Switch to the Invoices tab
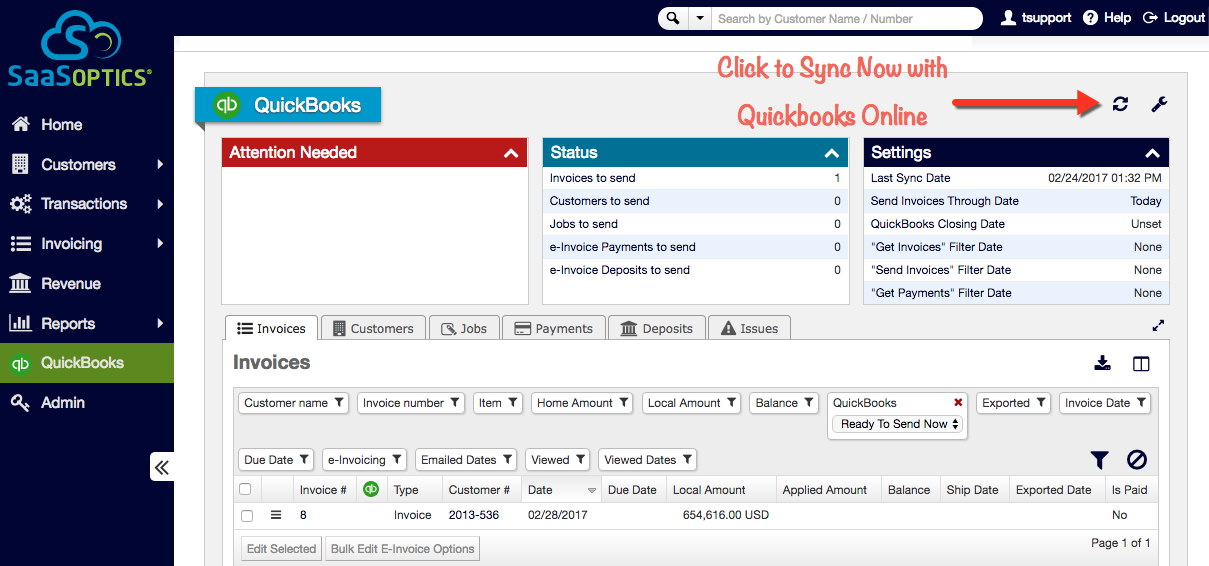 (x=272, y=328)
